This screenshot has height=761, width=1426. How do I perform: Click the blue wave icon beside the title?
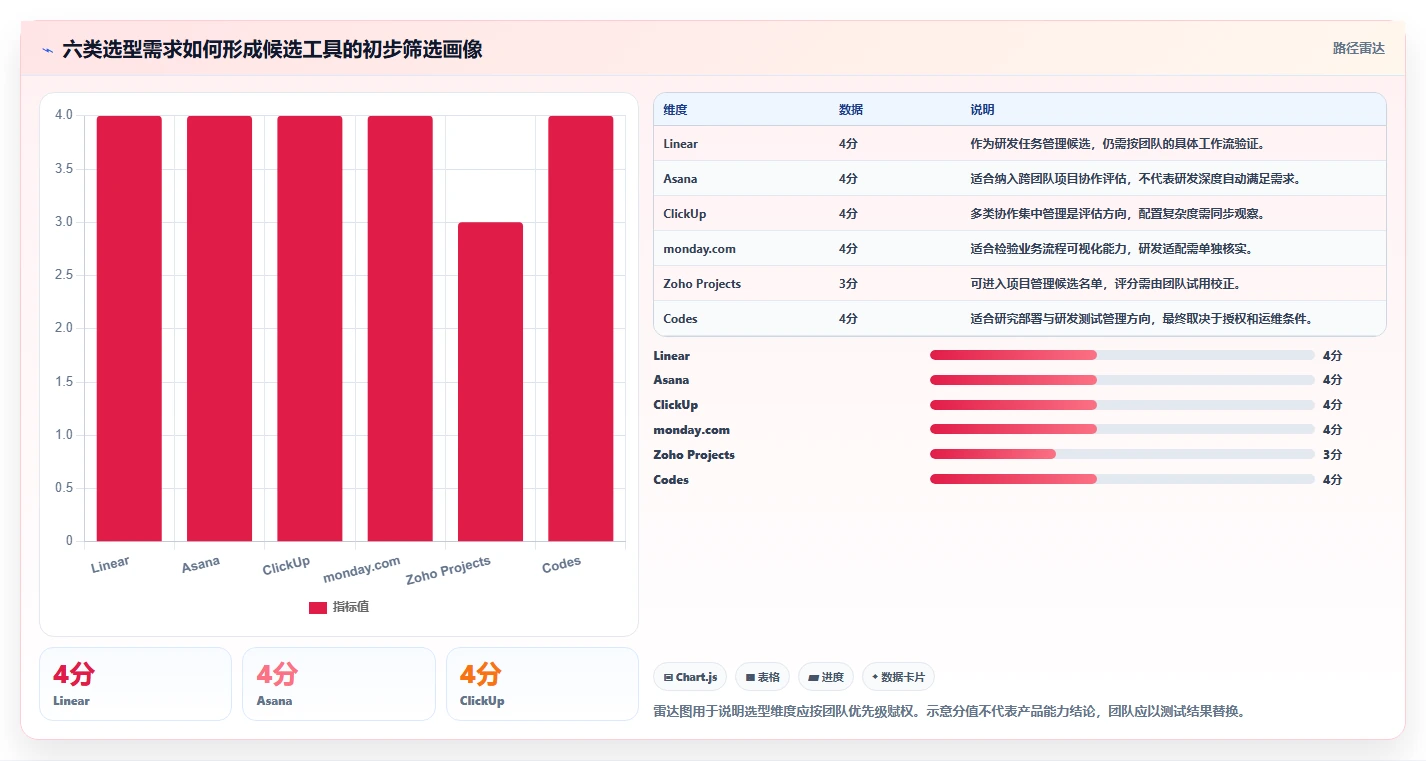coord(47,50)
